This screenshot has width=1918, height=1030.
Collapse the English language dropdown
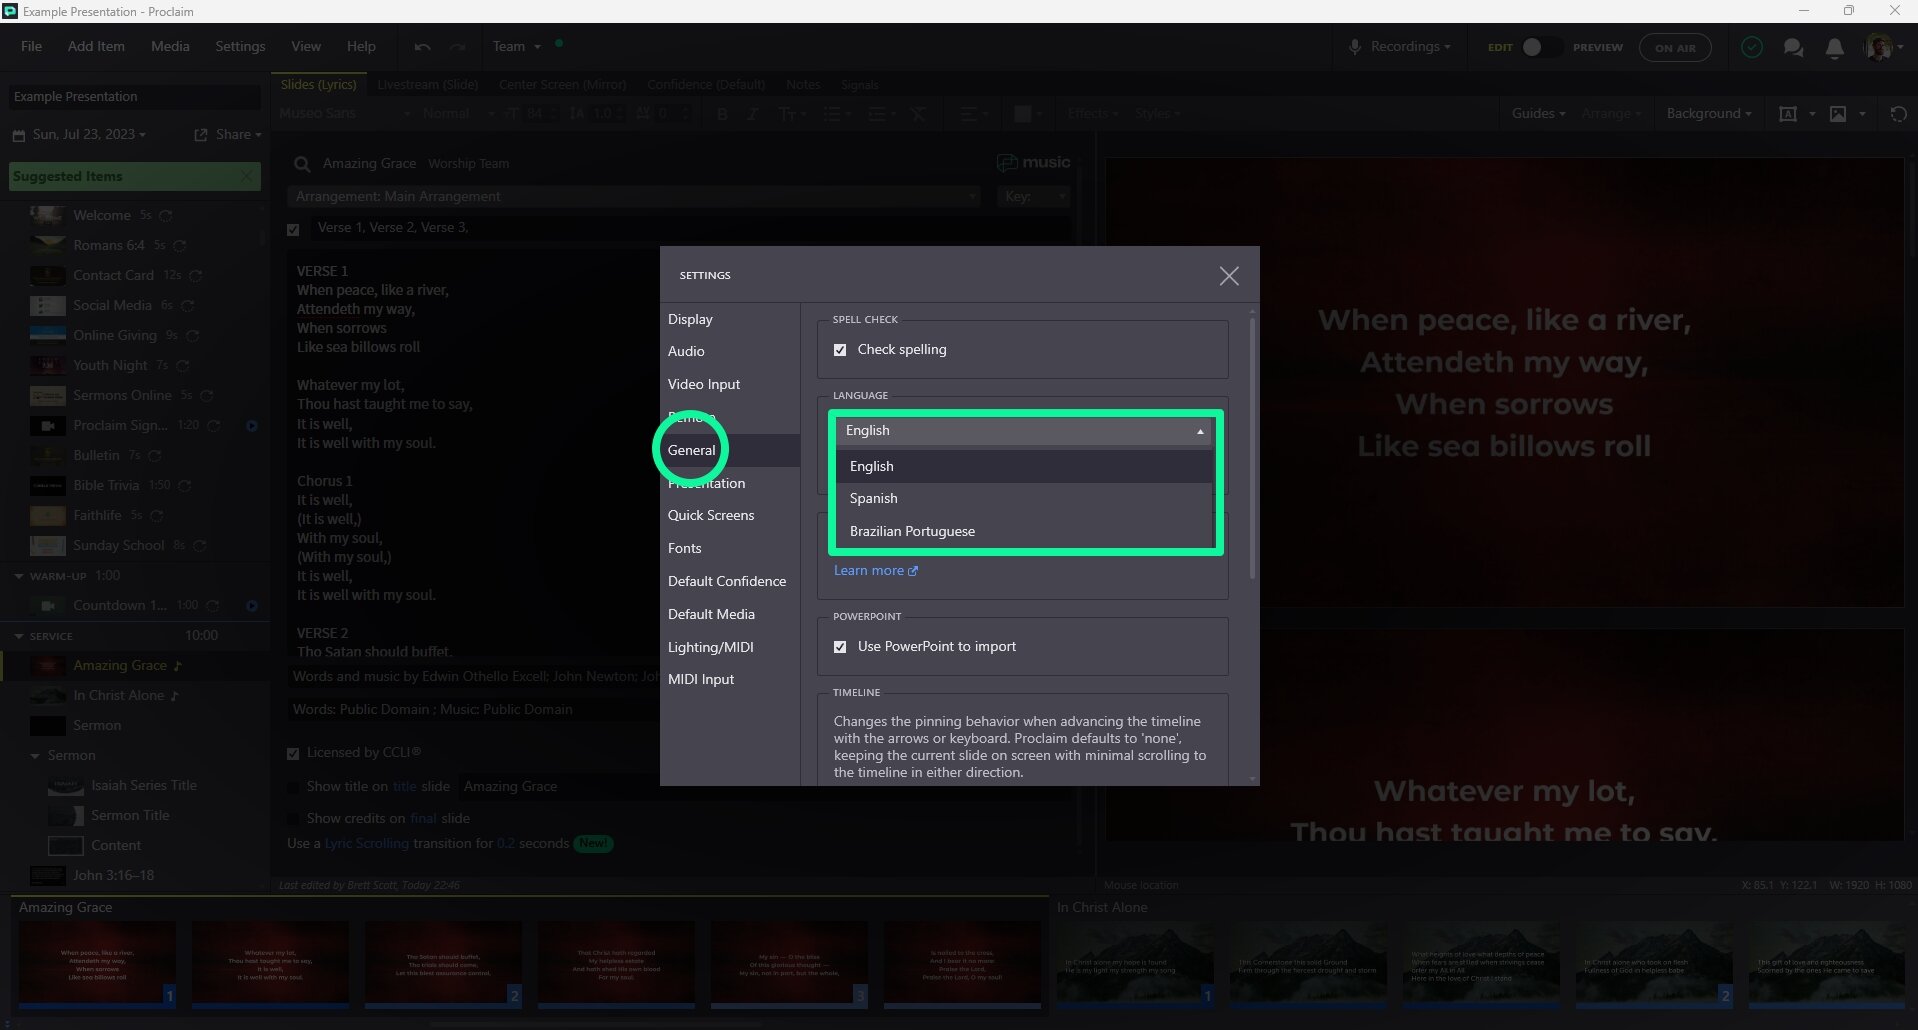1199,431
